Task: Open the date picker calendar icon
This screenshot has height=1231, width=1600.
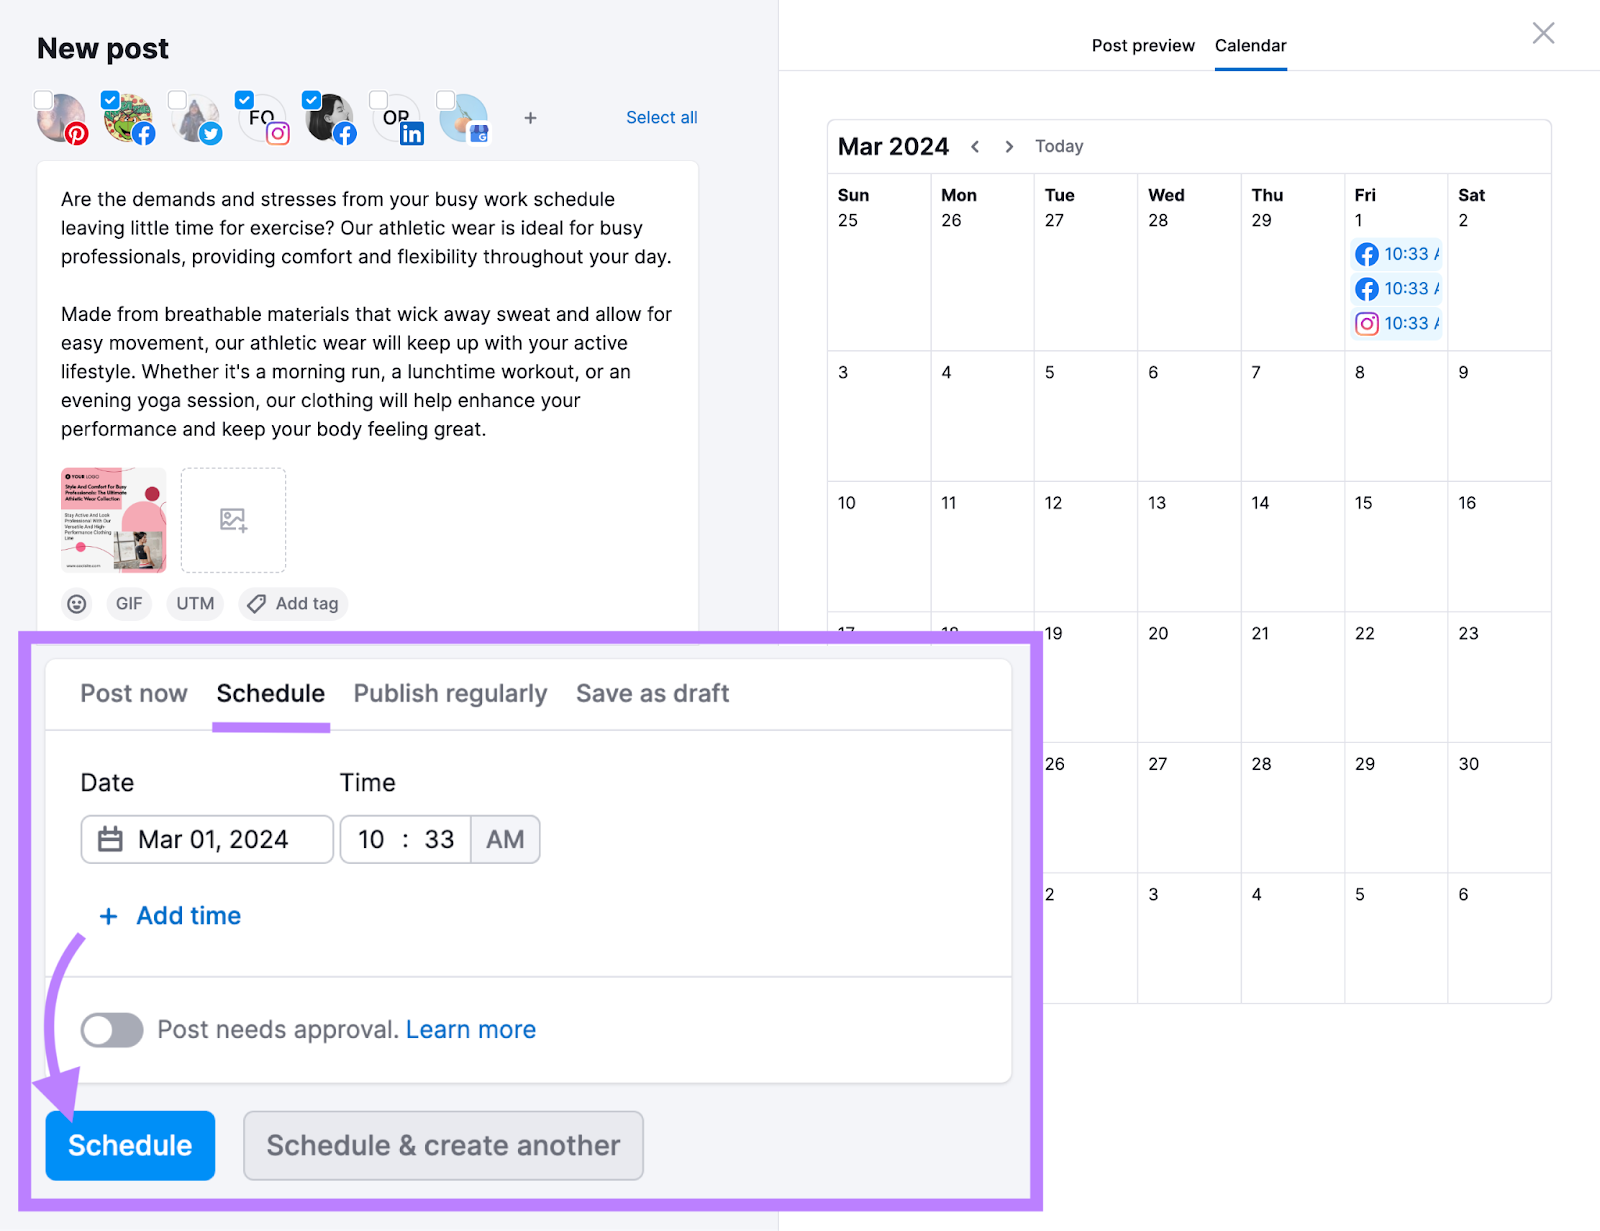Action: pyautogui.click(x=112, y=839)
